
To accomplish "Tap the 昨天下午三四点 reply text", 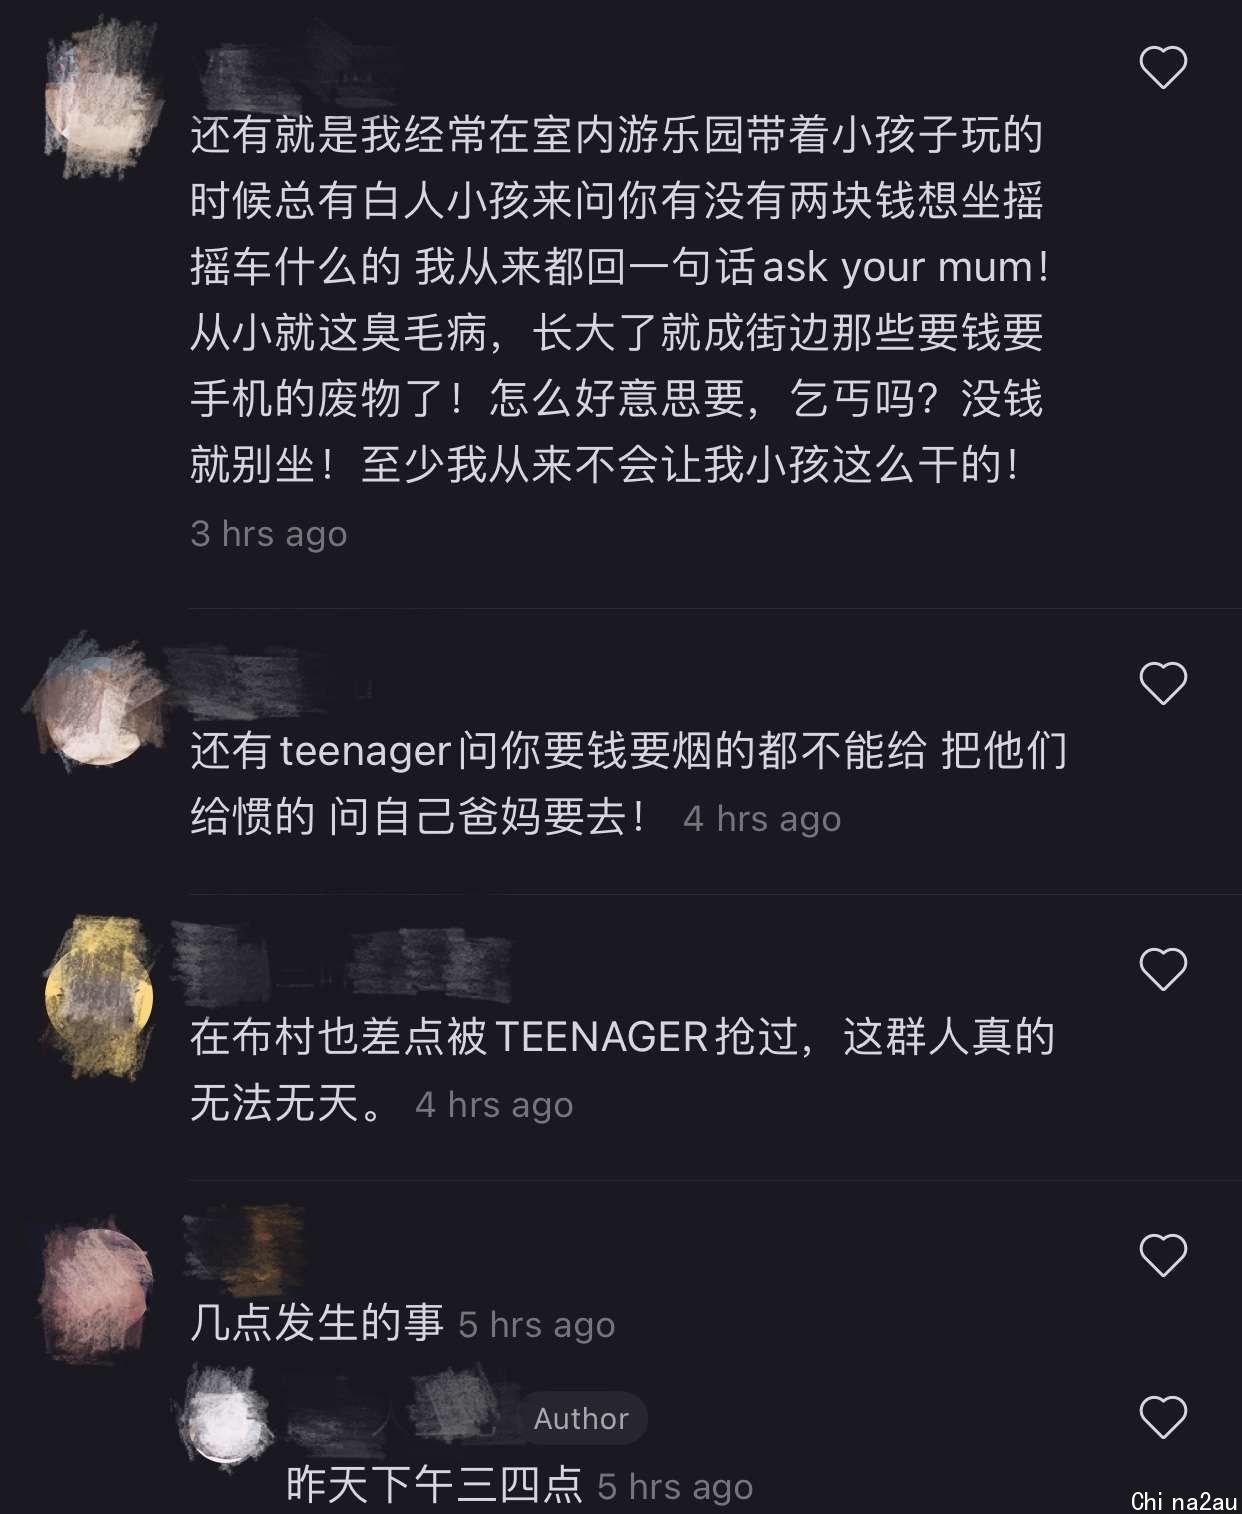I will point(434,1486).
